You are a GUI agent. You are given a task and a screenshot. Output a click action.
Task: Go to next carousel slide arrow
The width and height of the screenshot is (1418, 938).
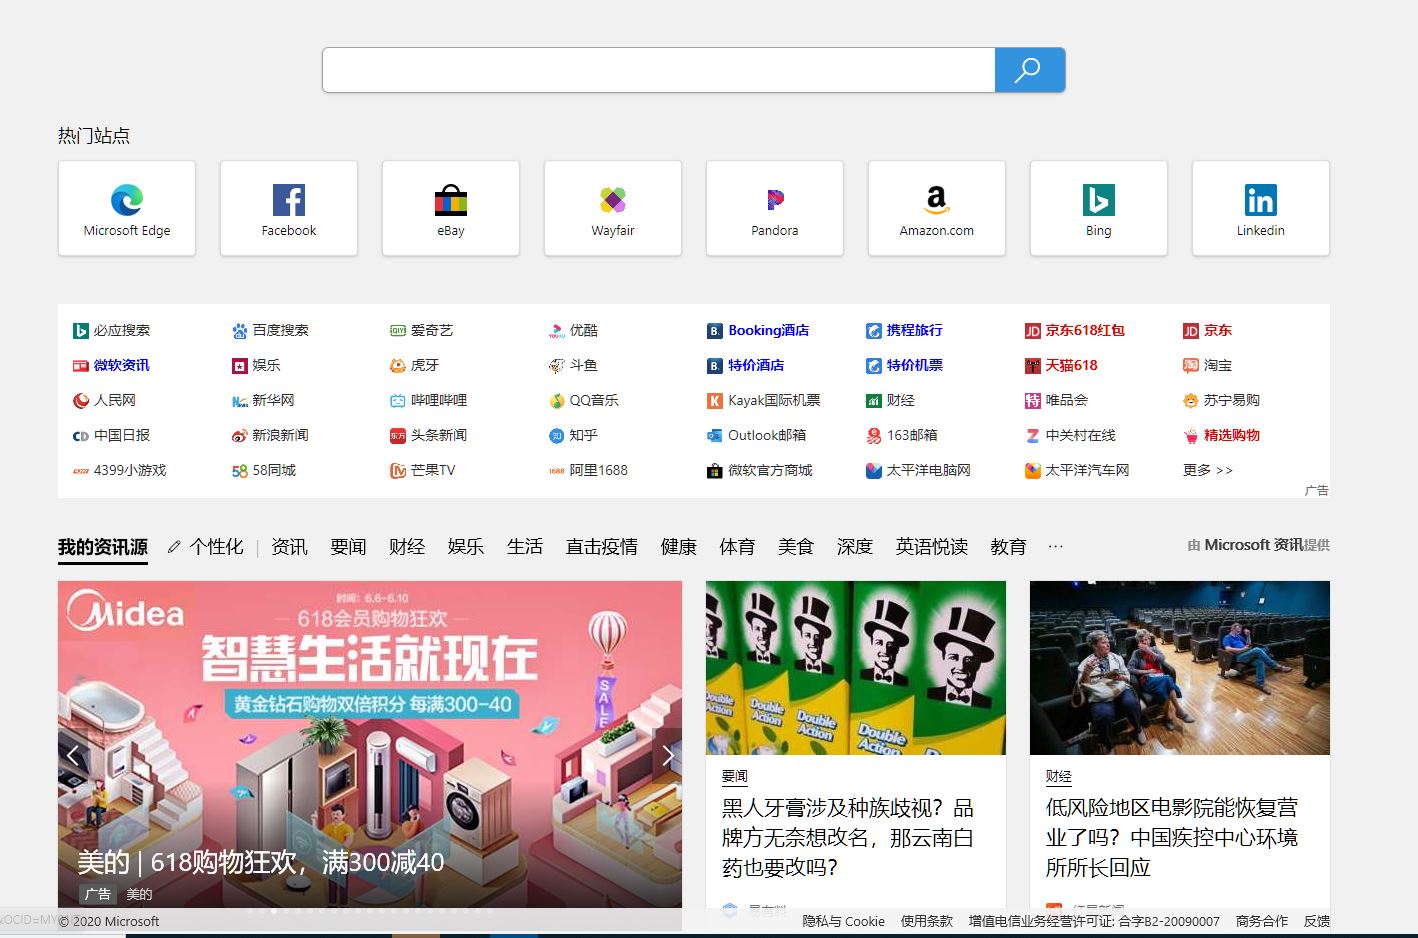(x=668, y=755)
